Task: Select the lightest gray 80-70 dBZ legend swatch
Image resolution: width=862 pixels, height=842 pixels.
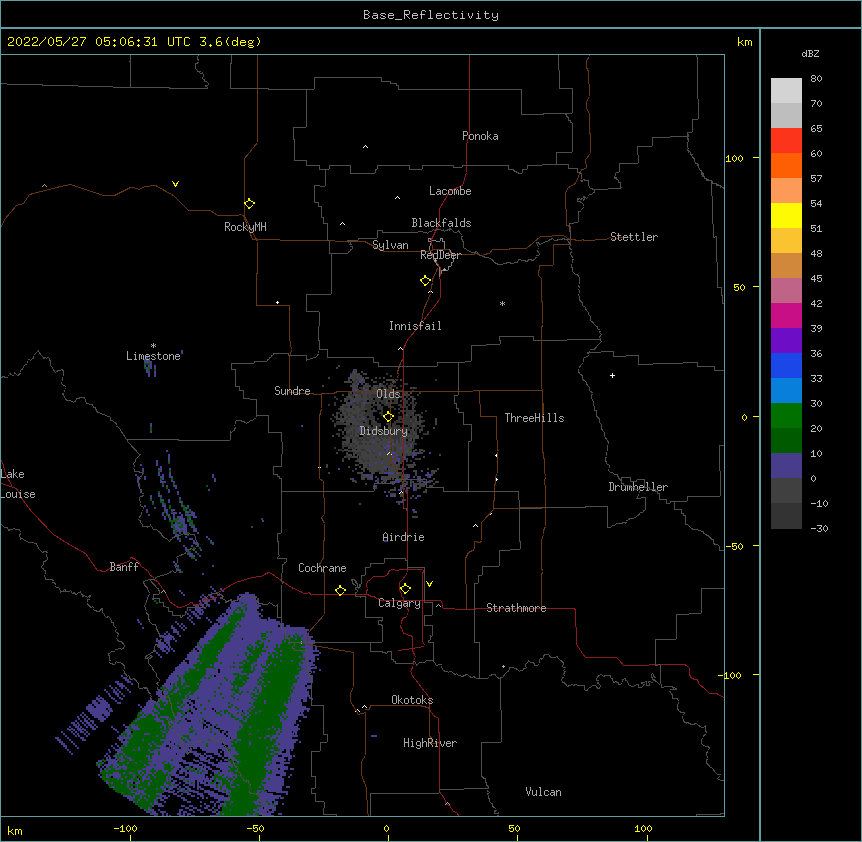Action: 786,91
